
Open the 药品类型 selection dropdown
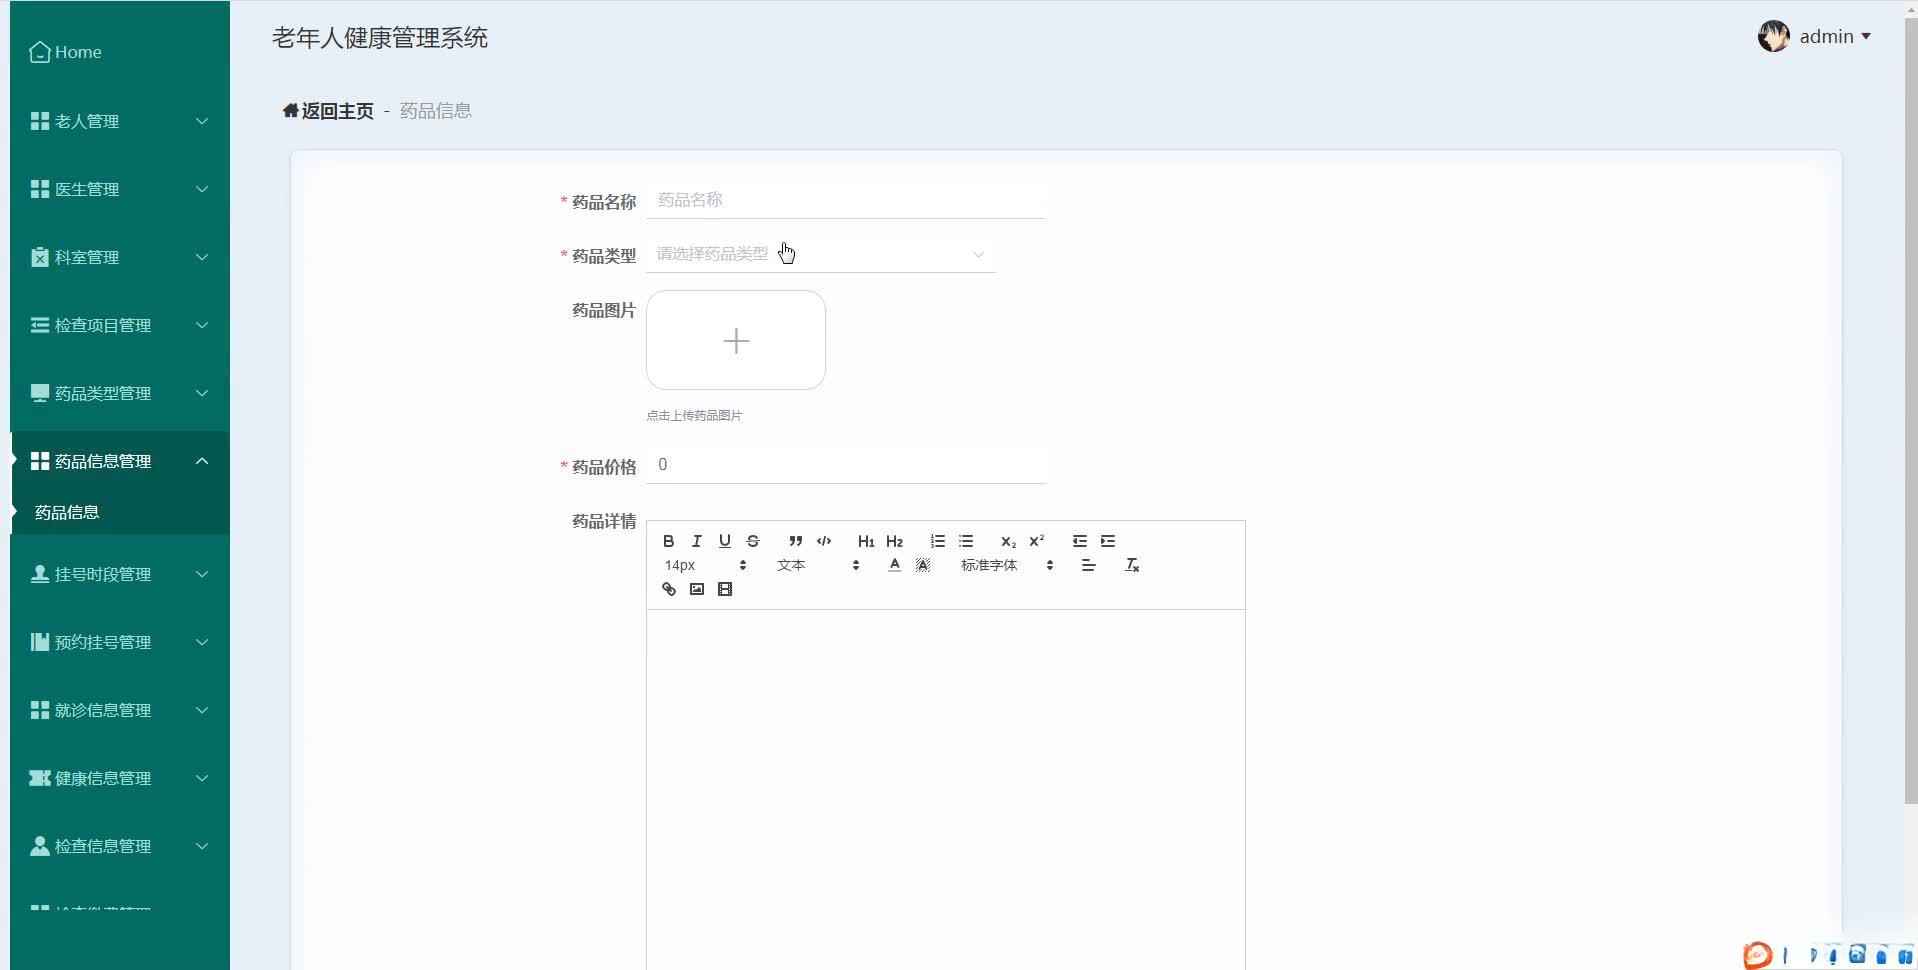point(820,254)
